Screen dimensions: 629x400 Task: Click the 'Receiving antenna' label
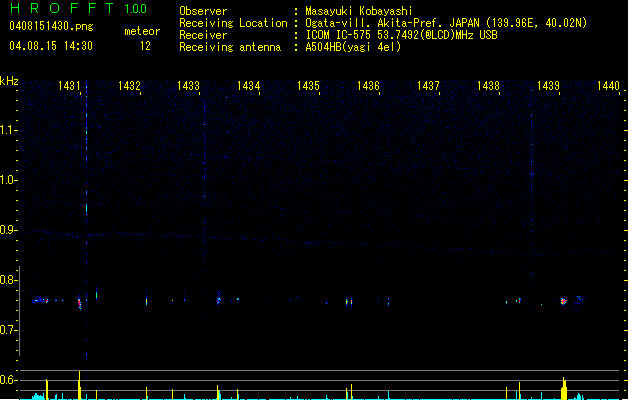click(230, 47)
